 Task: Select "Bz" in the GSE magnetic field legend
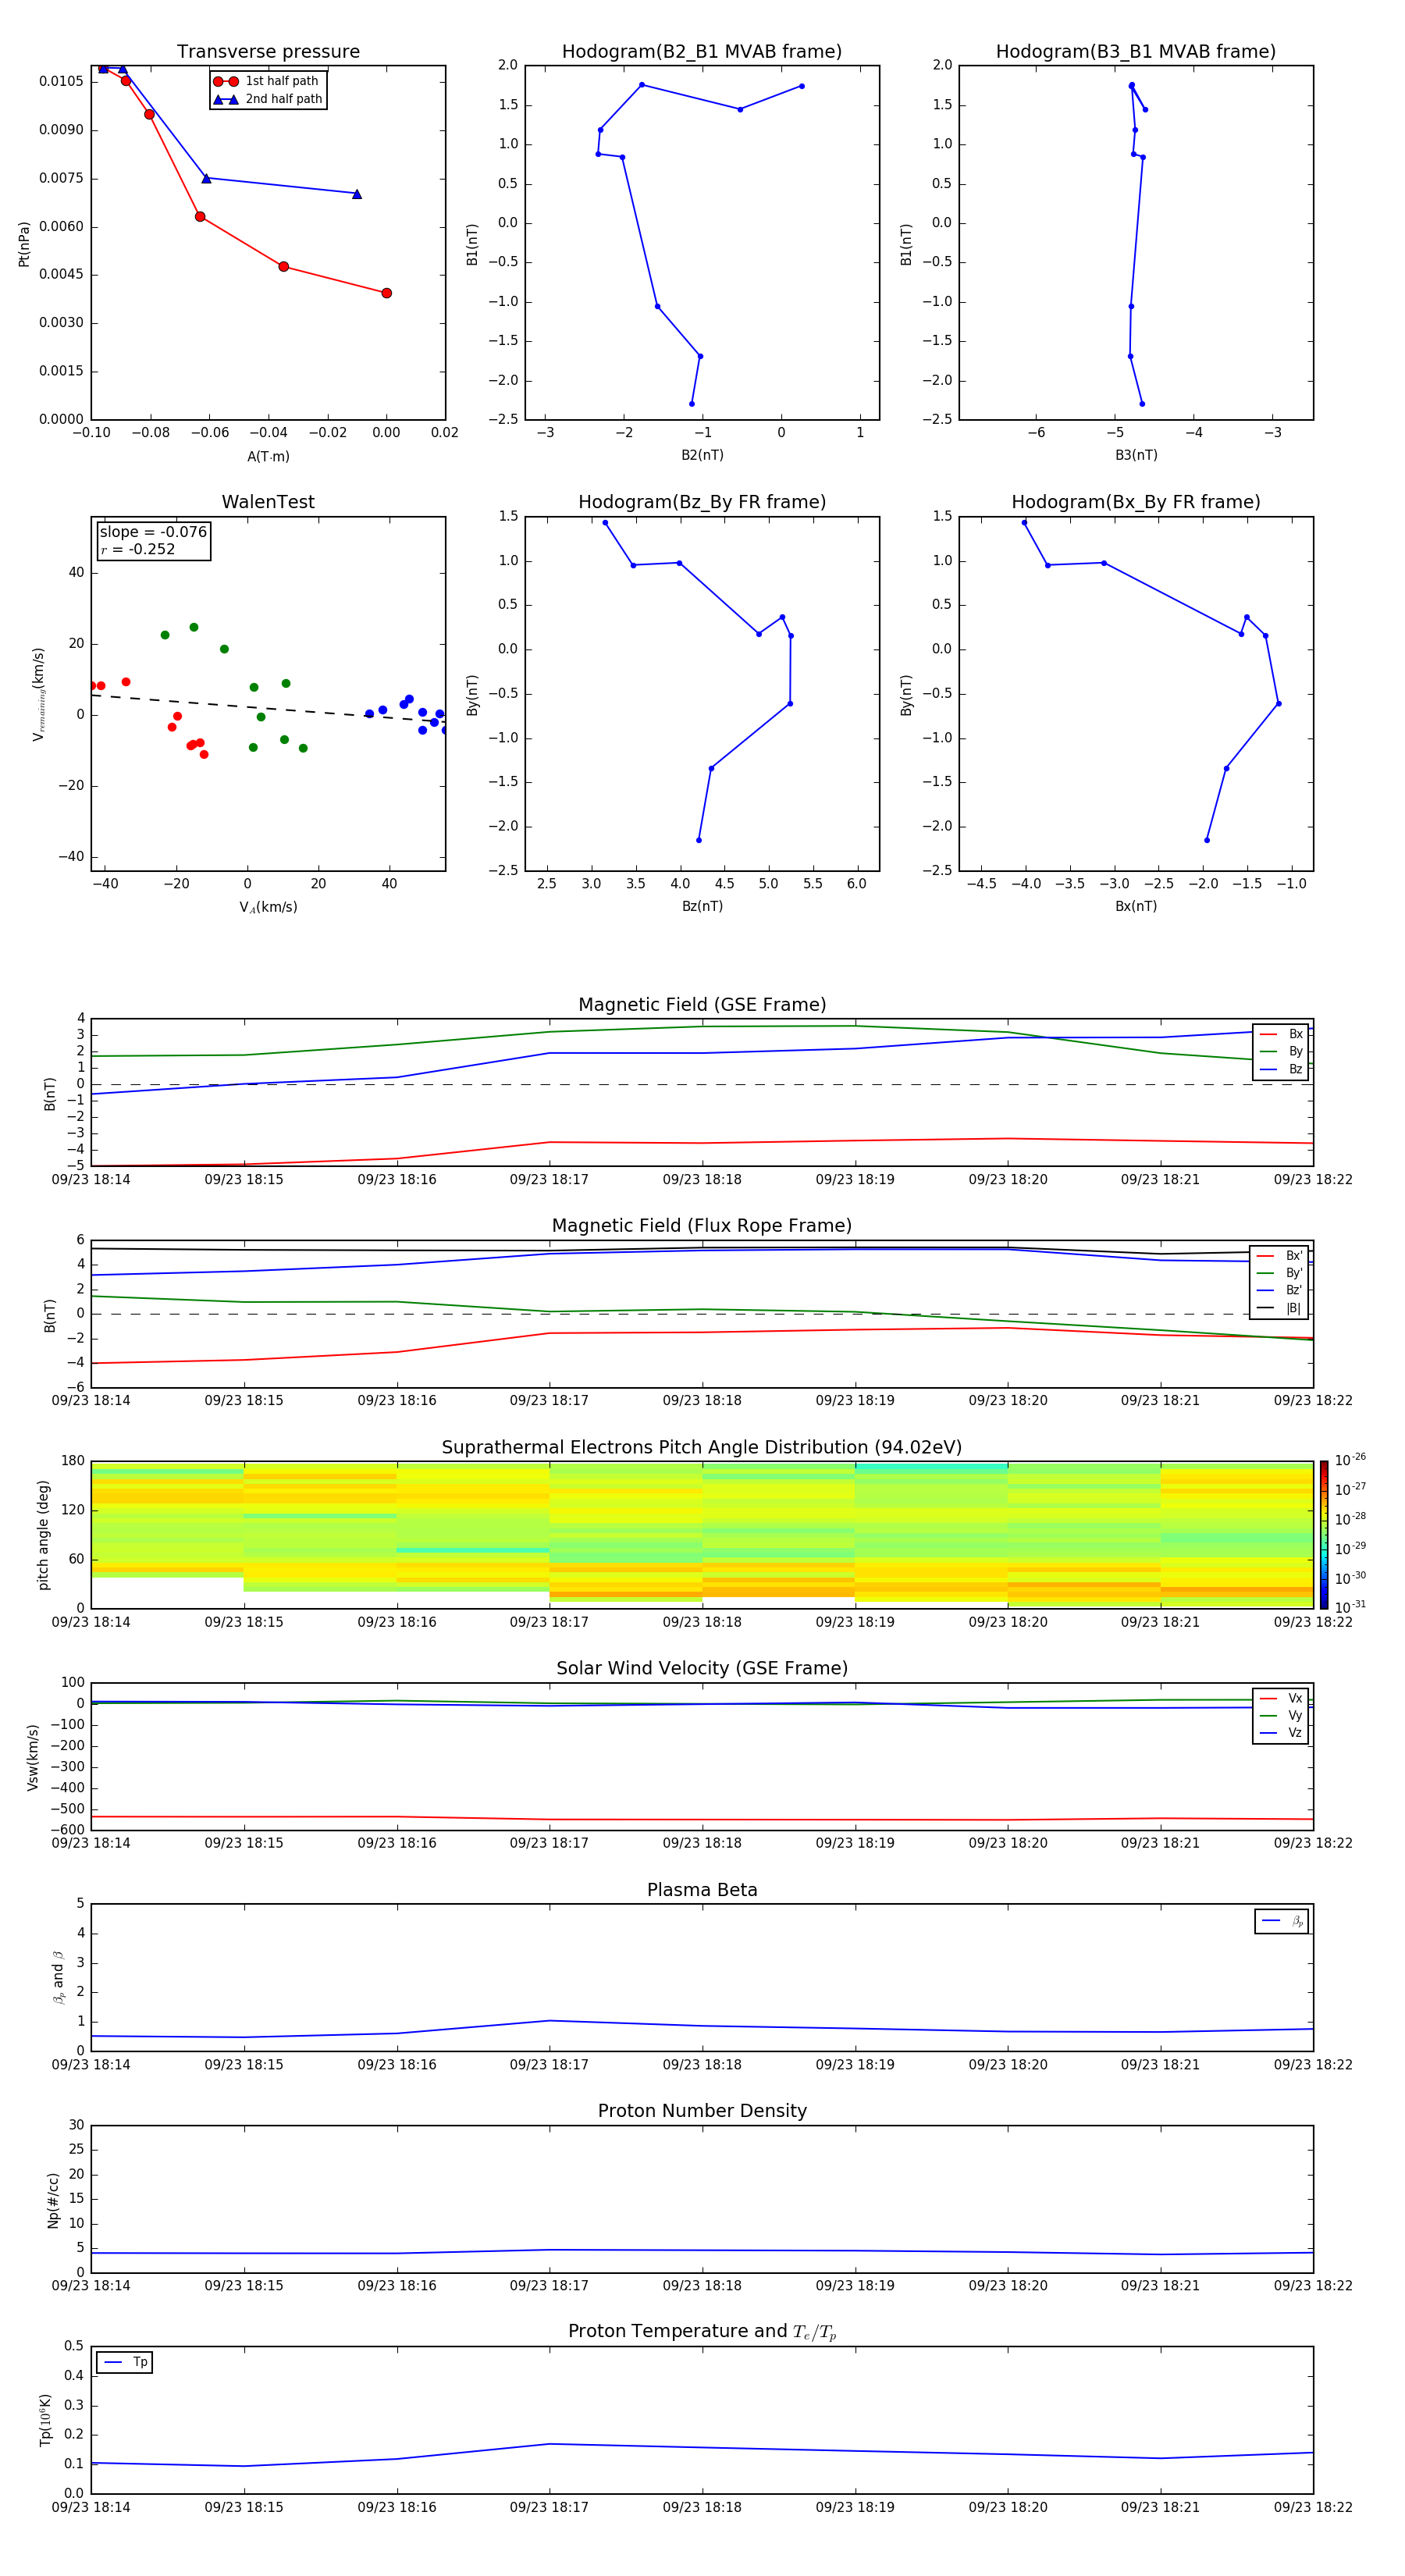coord(1281,1069)
